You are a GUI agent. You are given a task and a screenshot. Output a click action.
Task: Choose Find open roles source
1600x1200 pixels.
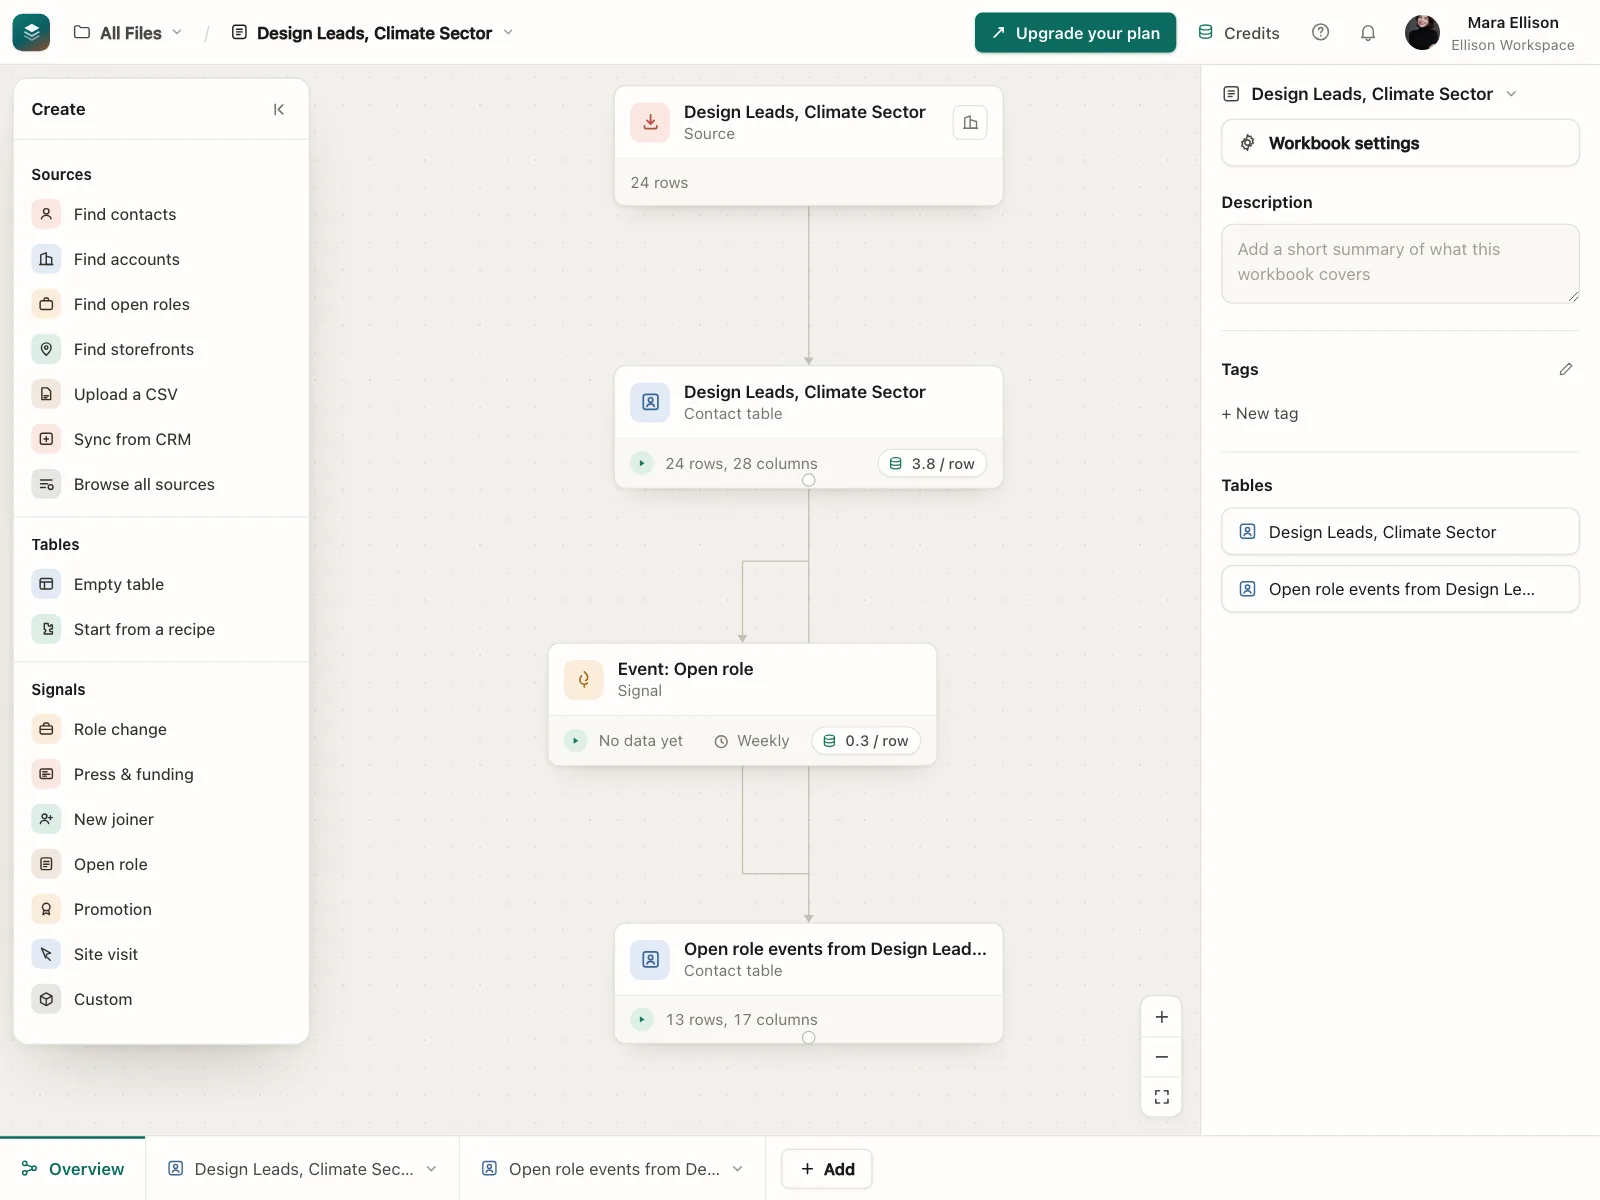point(161,304)
